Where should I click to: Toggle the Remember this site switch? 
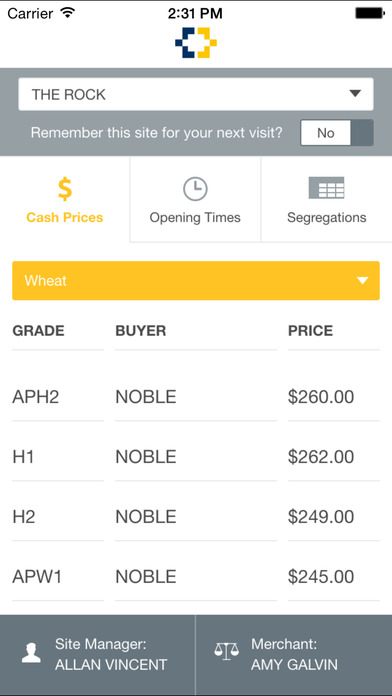point(337,133)
